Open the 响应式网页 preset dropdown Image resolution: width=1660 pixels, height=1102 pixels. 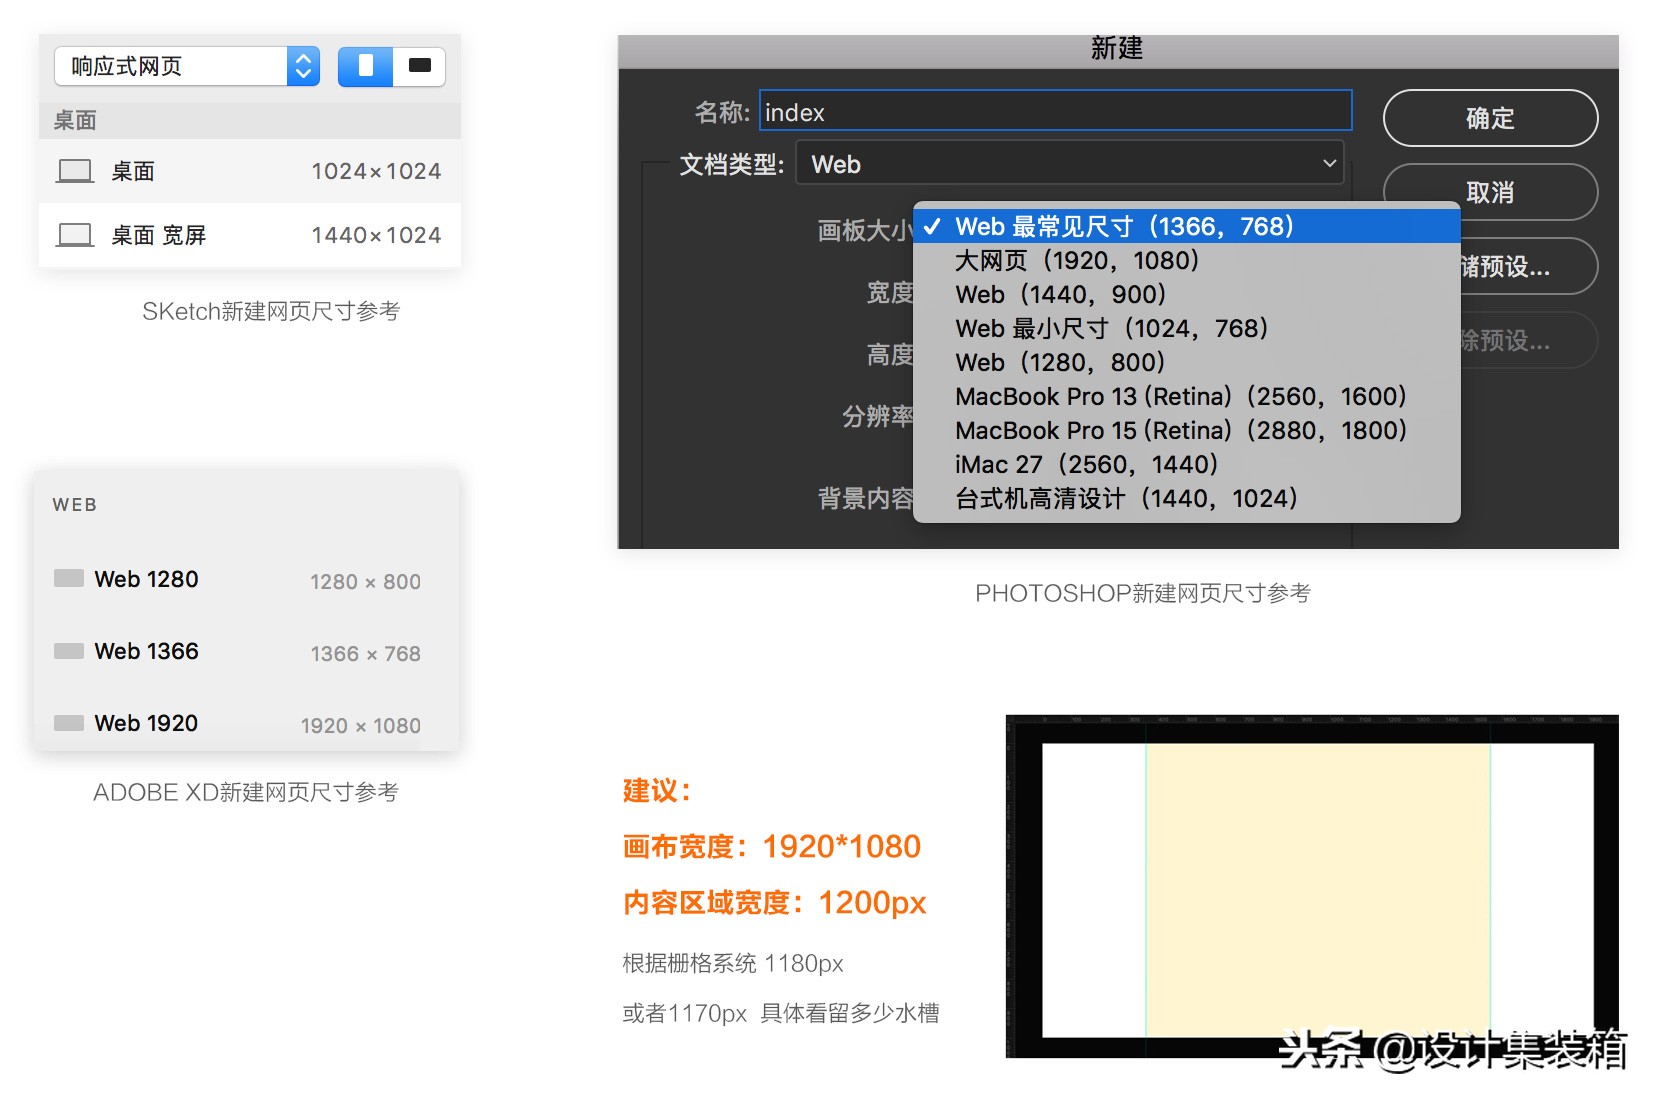click(187, 67)
